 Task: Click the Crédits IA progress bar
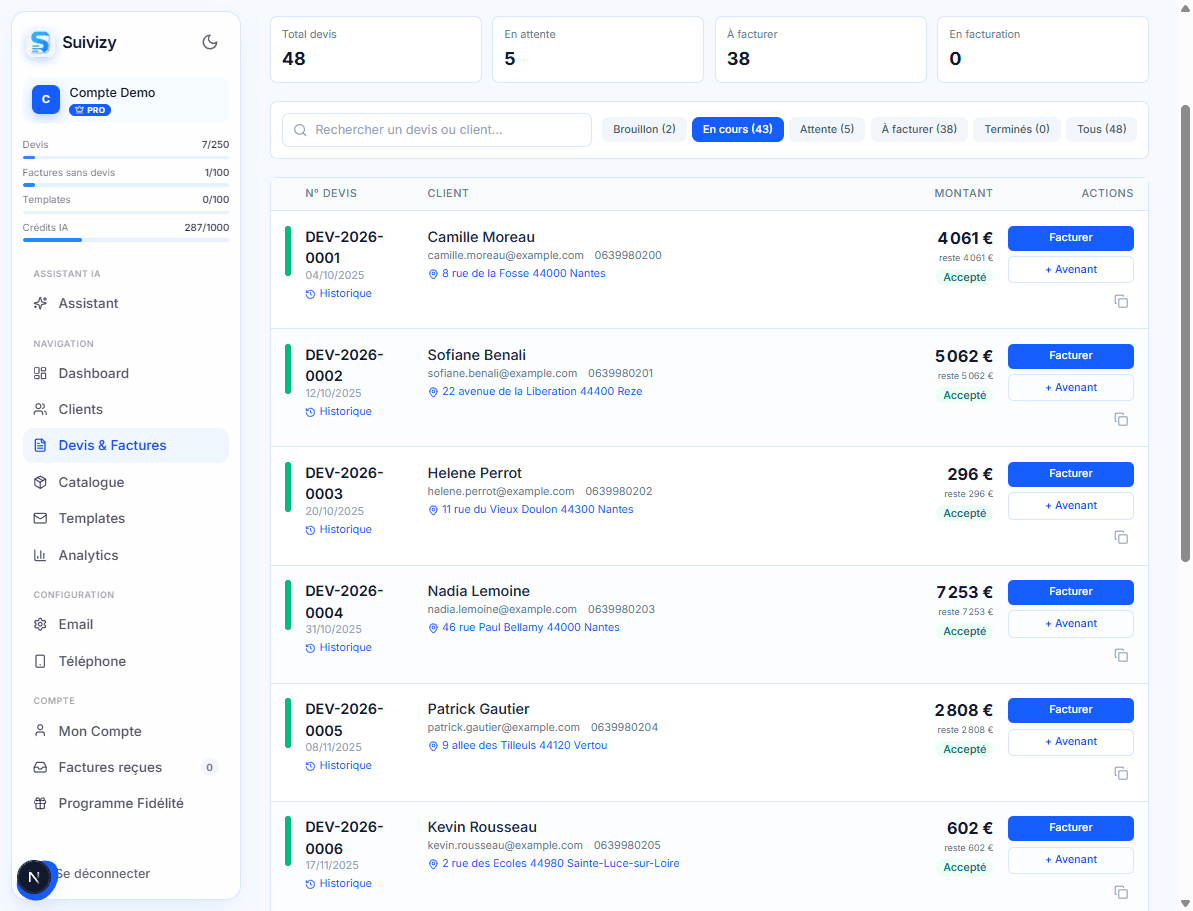tap(126, 240)
